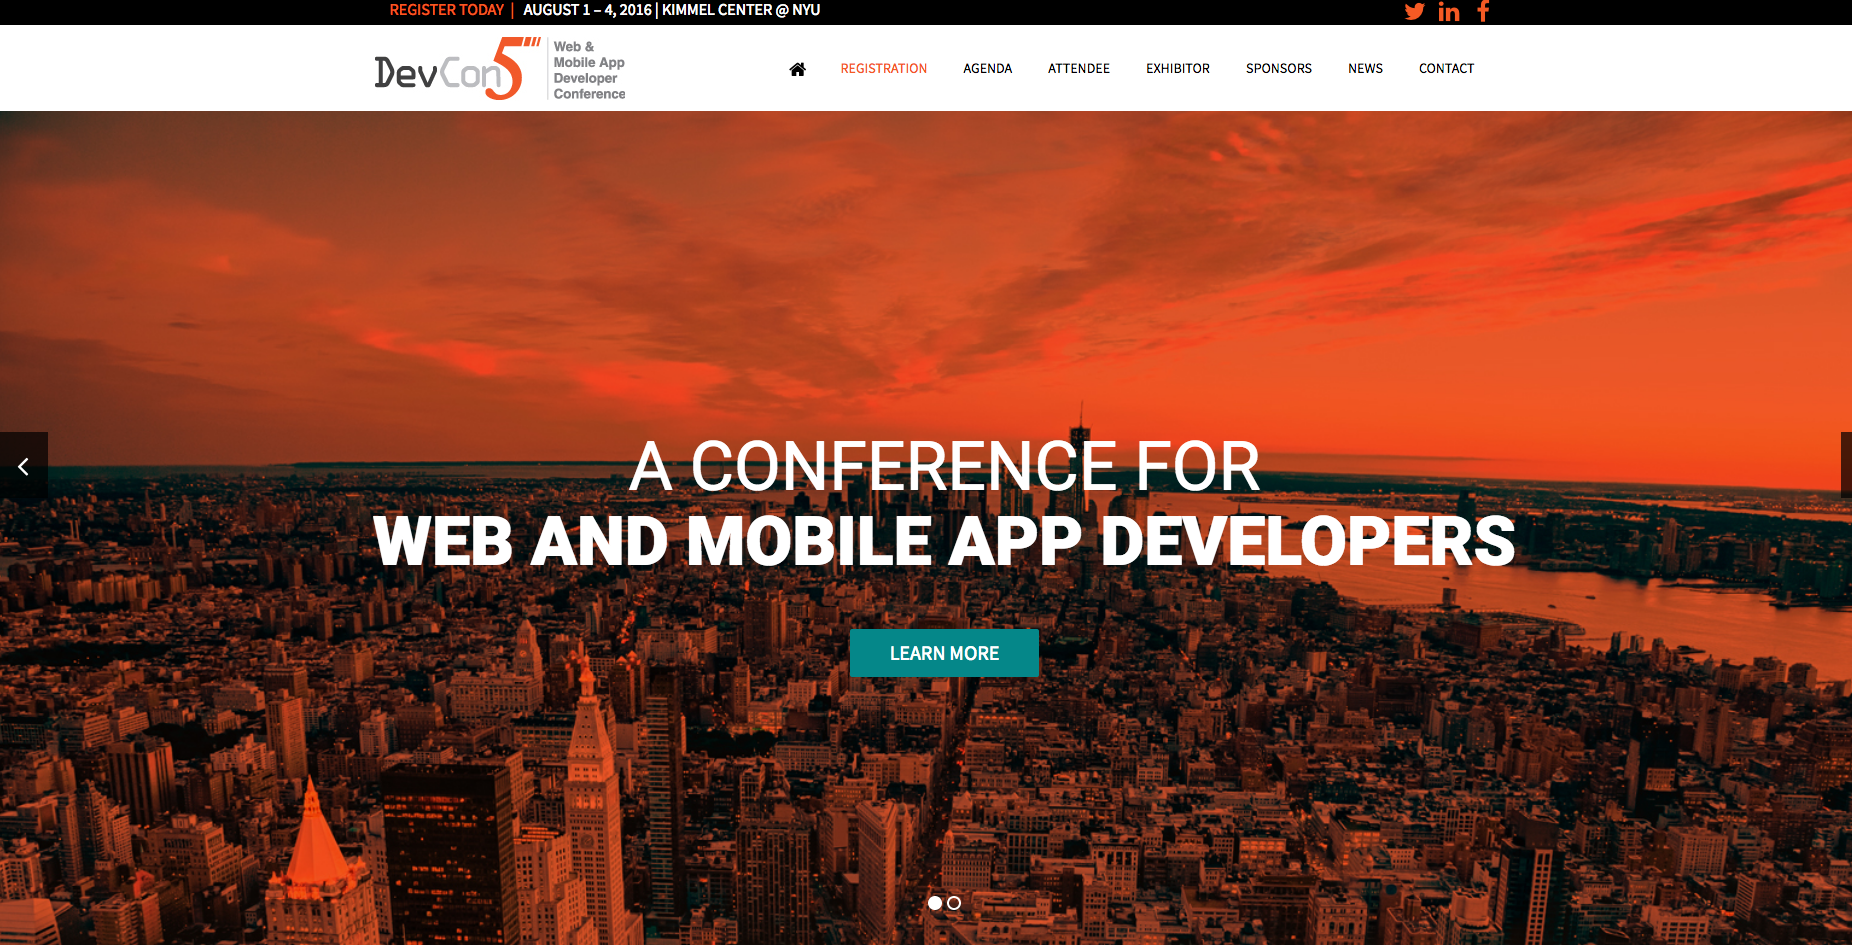Select the first slideshow indicator dot
The height and width of the screenshot is (945, 1852).
[935, 903]
